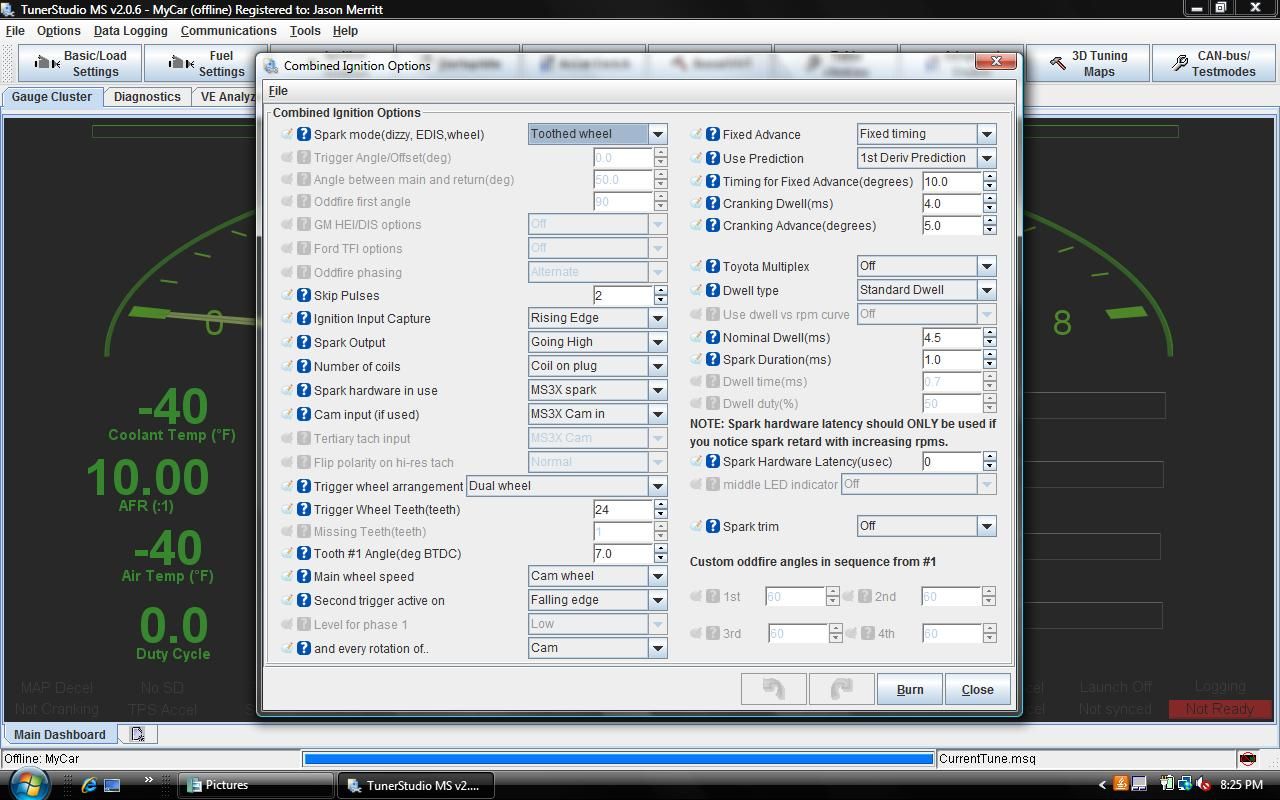Switch to the Diagnostics tab
Image resolution: width=1280 pixels, height=800 pixels.
147,96
